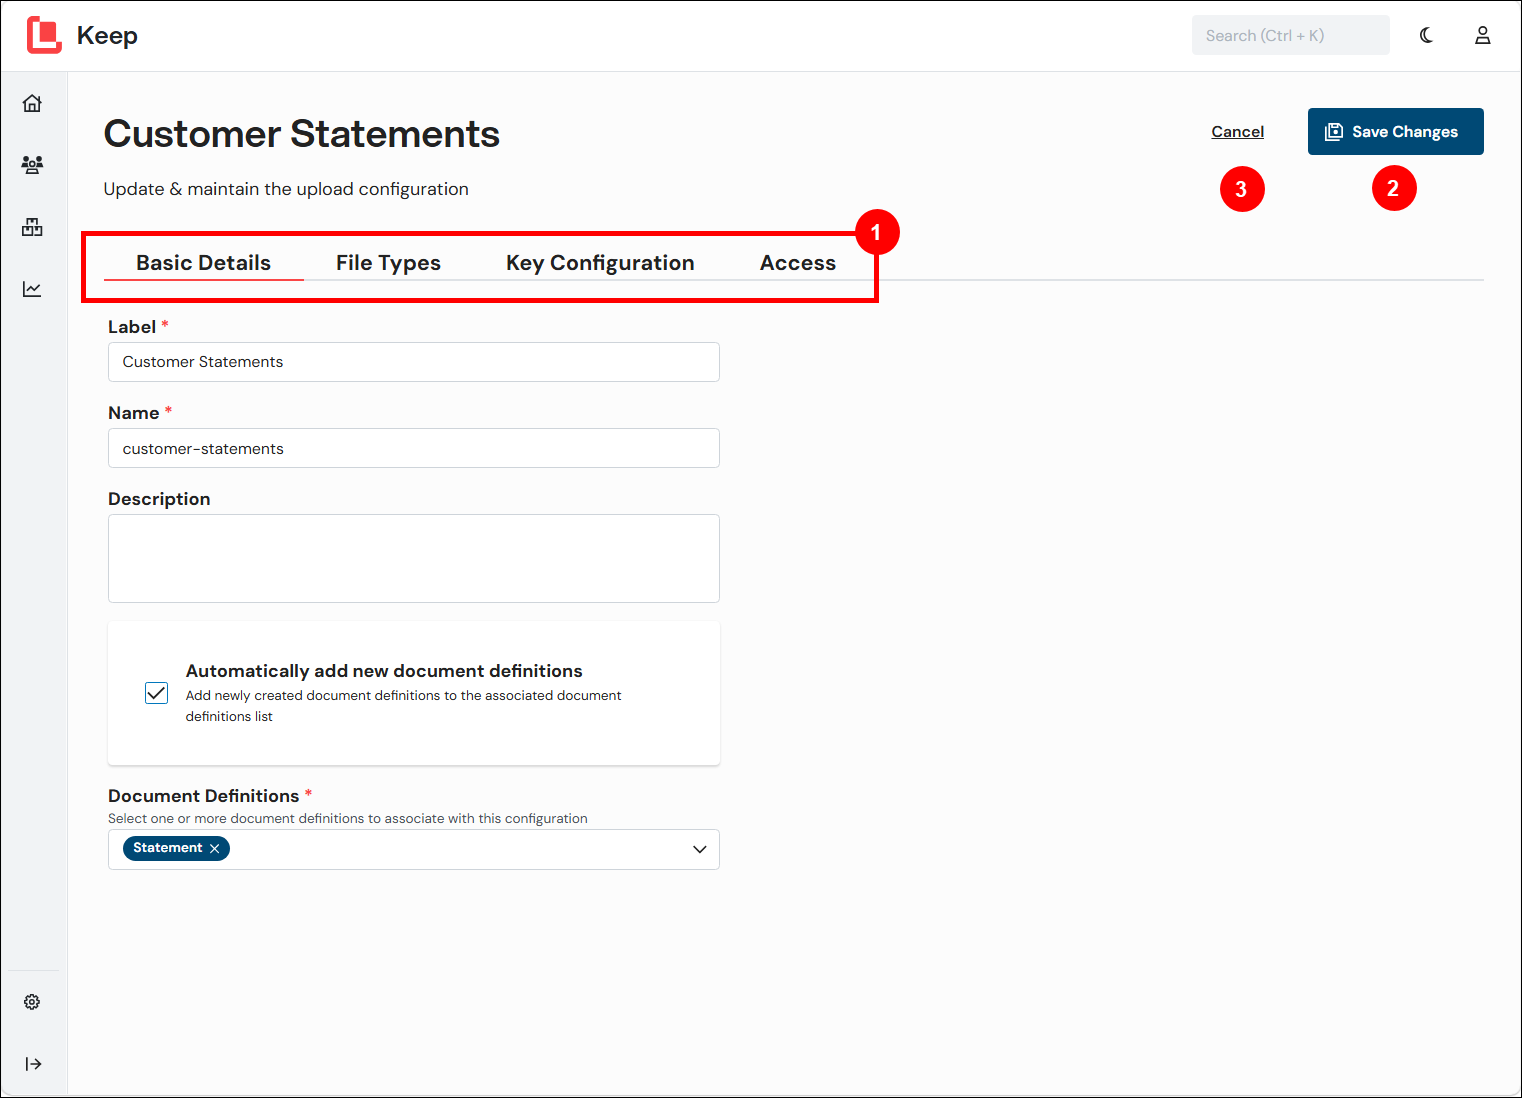Click the Statement tag chip

176,848
